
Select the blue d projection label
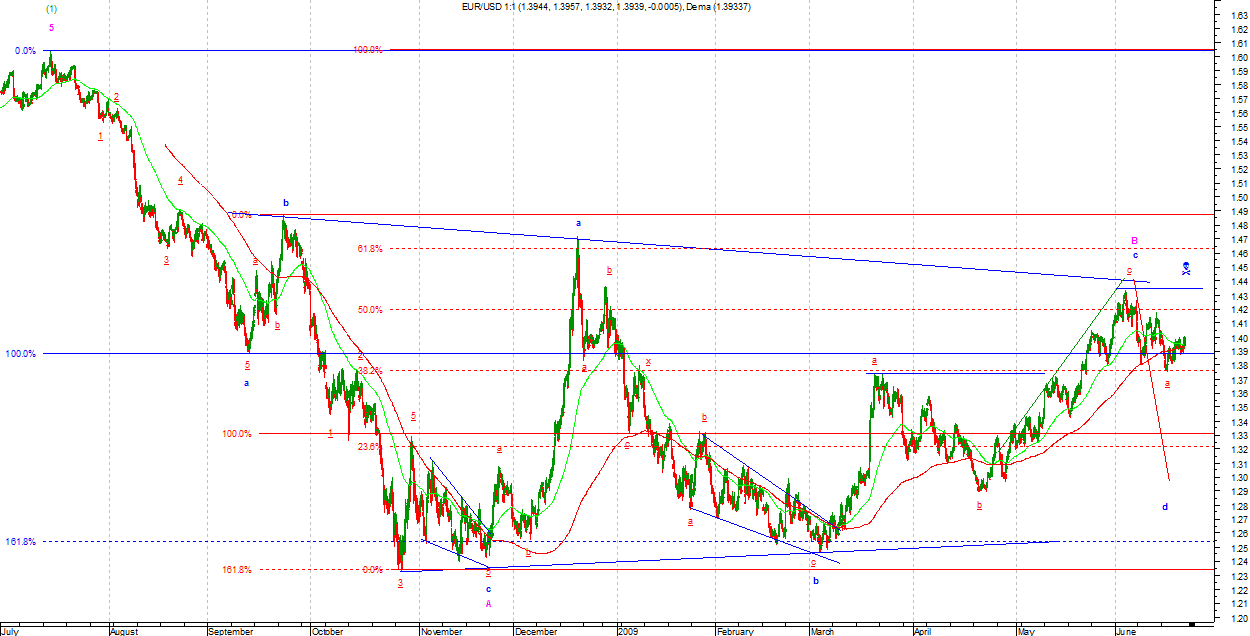click(1165, 507)
